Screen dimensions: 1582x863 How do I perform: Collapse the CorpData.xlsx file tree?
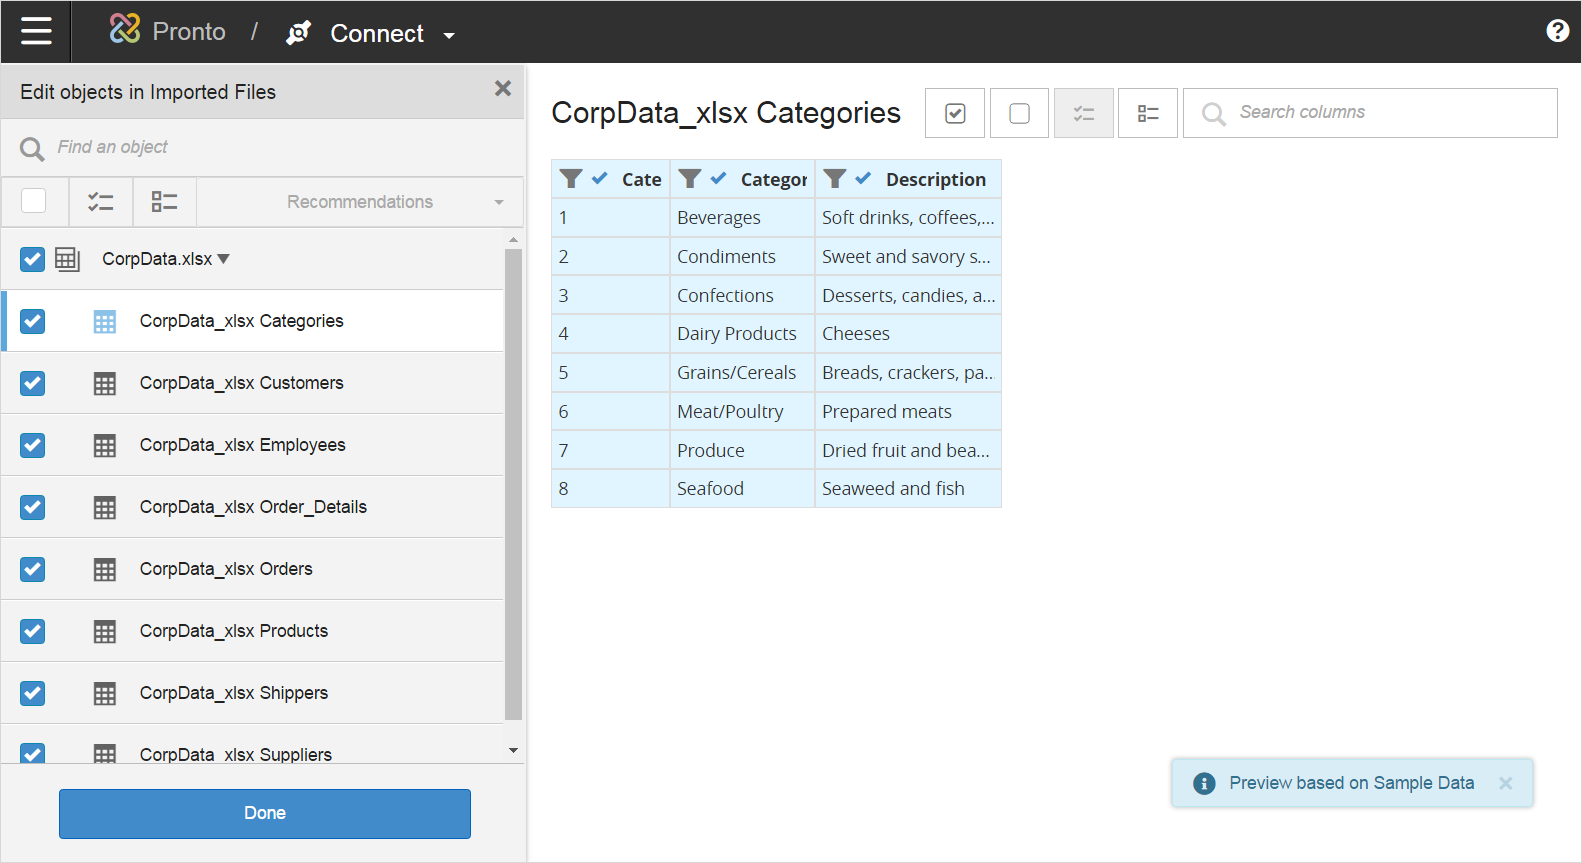click(223, 259)
